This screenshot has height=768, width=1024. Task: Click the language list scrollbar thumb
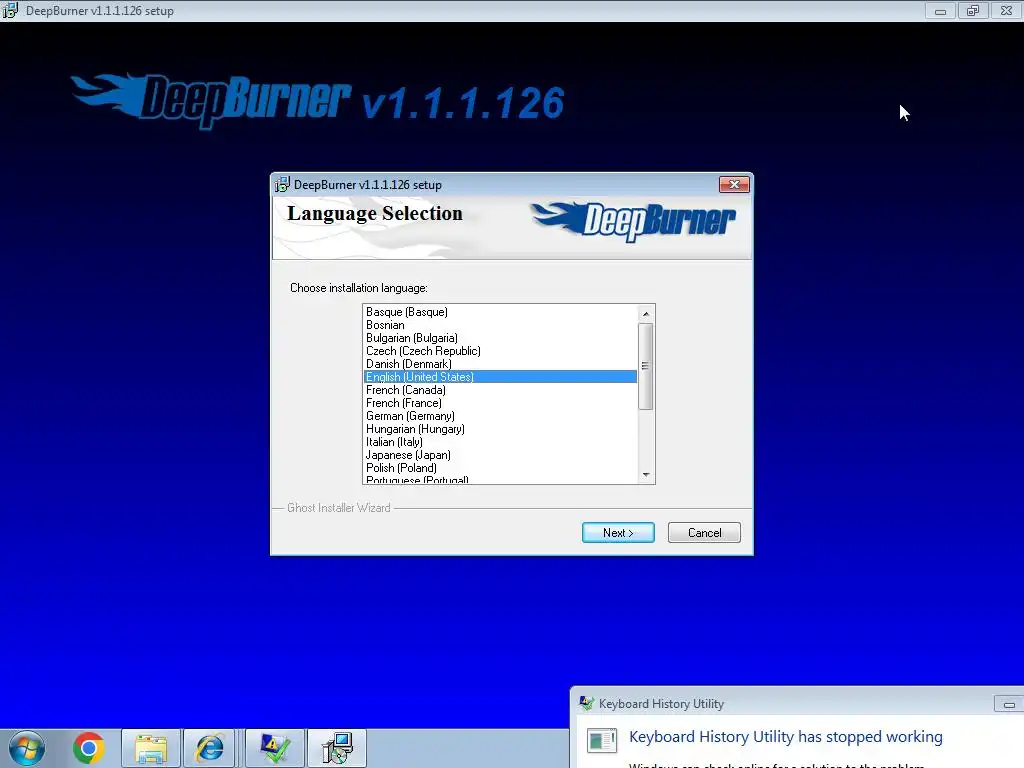point(646,366)
